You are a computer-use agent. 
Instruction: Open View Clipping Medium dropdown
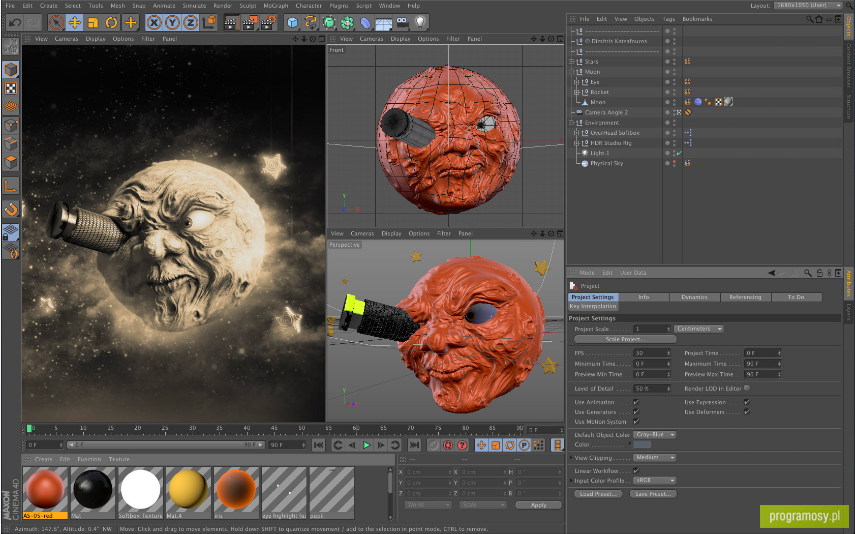click(x=655, y=458)
